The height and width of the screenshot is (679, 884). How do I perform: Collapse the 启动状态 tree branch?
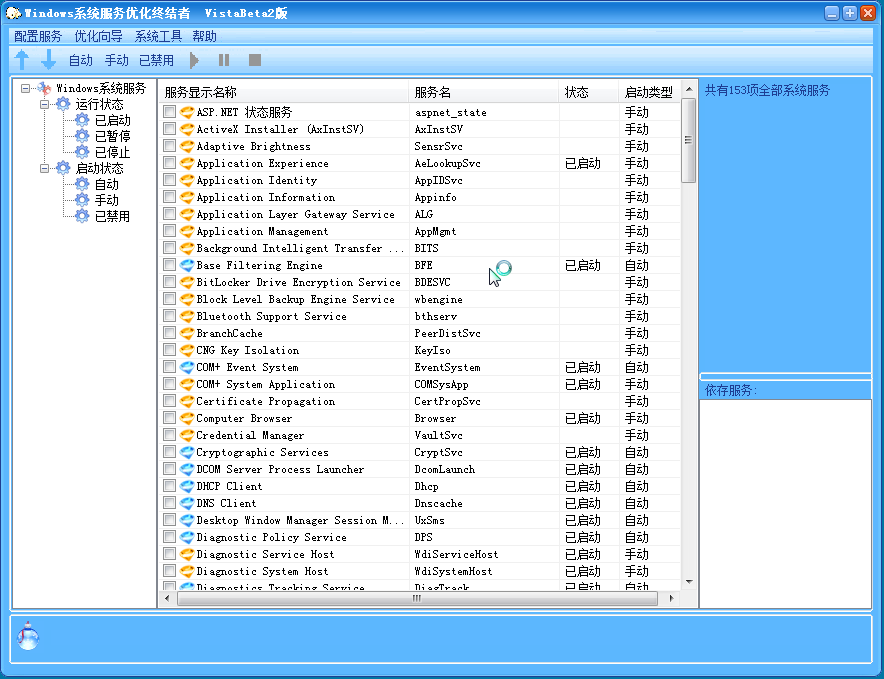(x=45, y=168)
